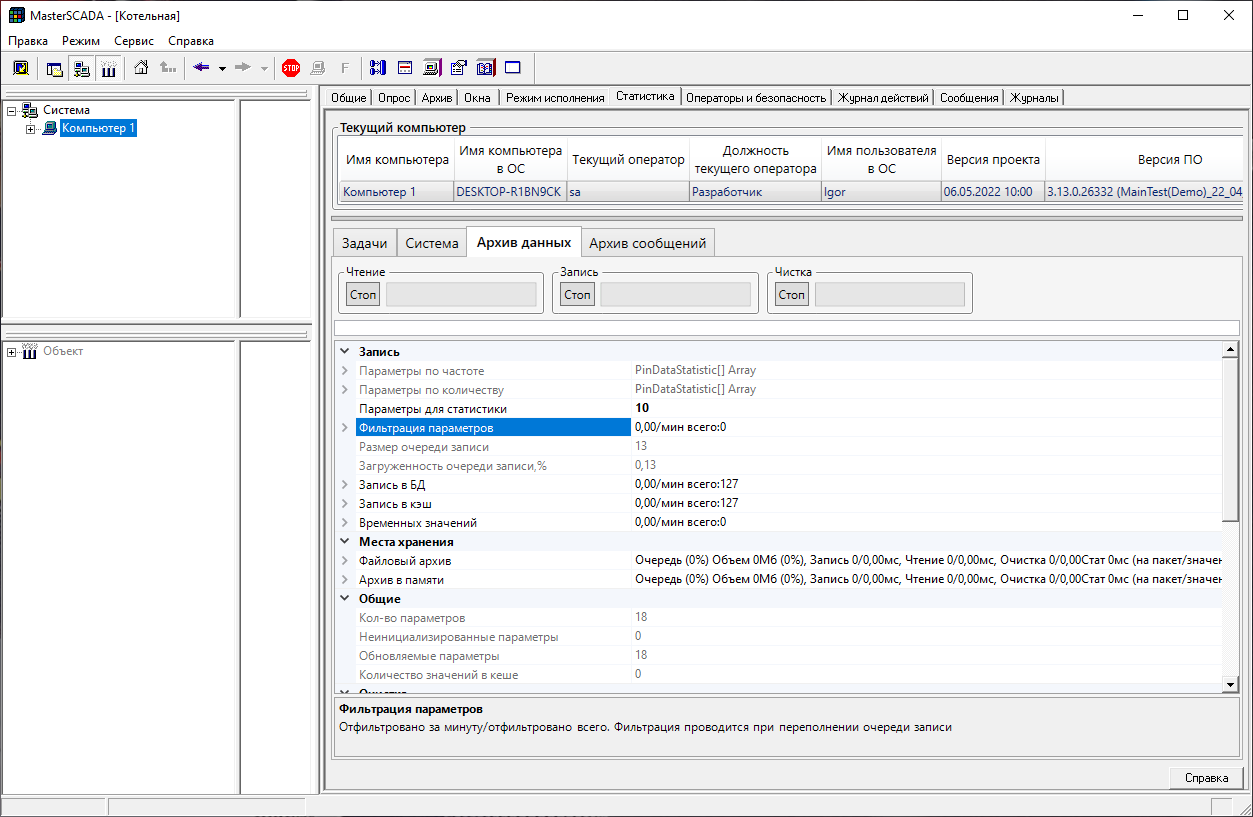Expand Файловый архив row
The height and width of the screenshot is (817, 1253).
[x=345, y=561]
